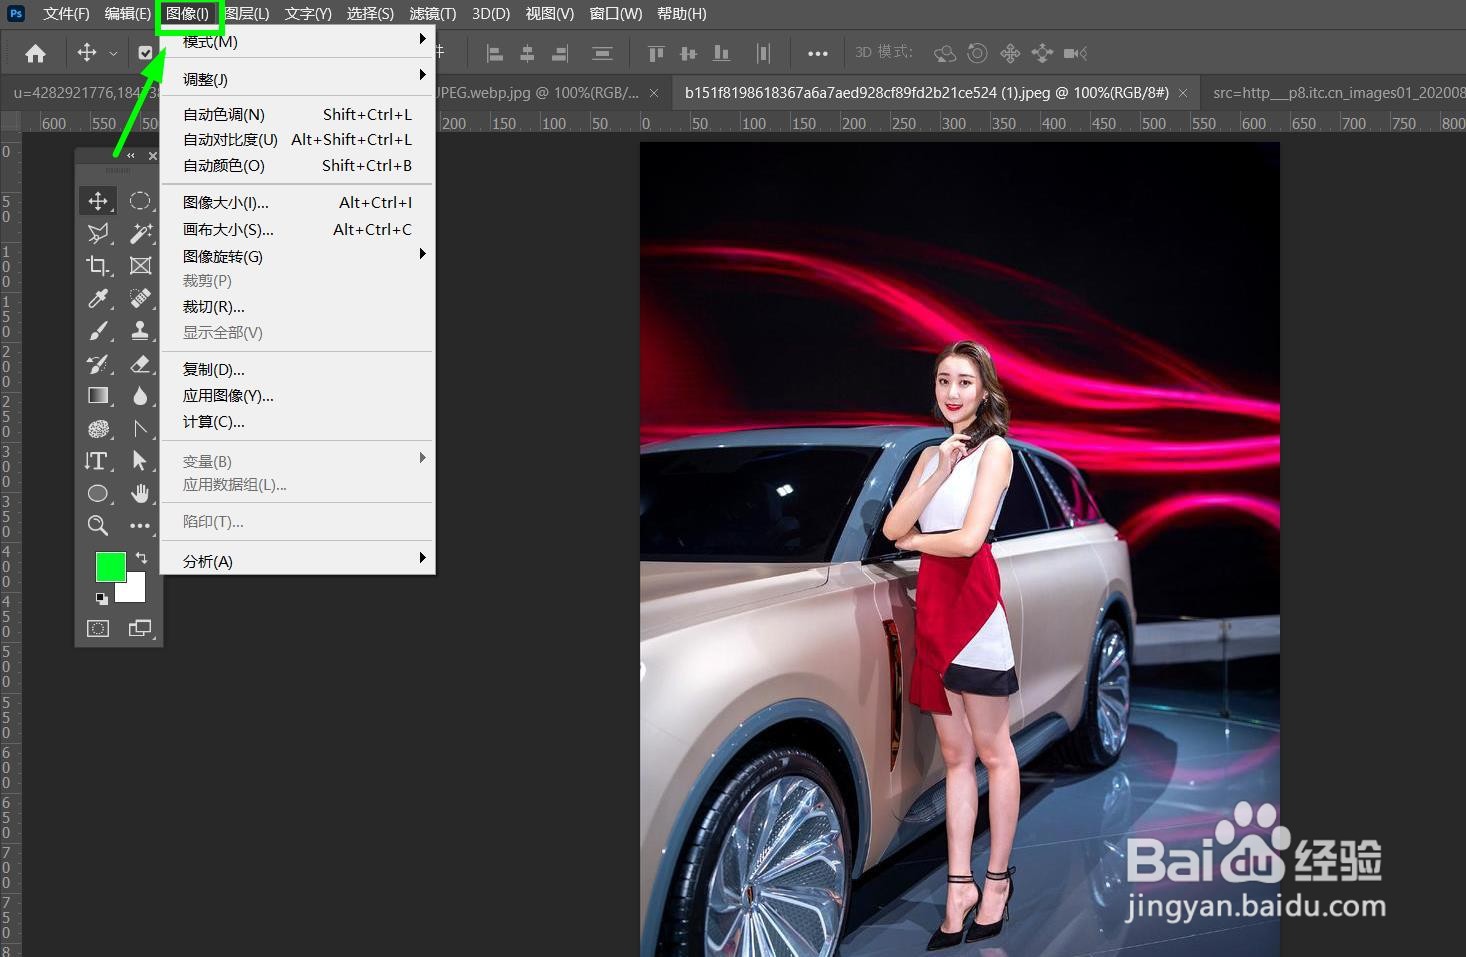Switch to the b151f8198618367a jpeg document tab
1466x957 pixels.
pos(927,92)
